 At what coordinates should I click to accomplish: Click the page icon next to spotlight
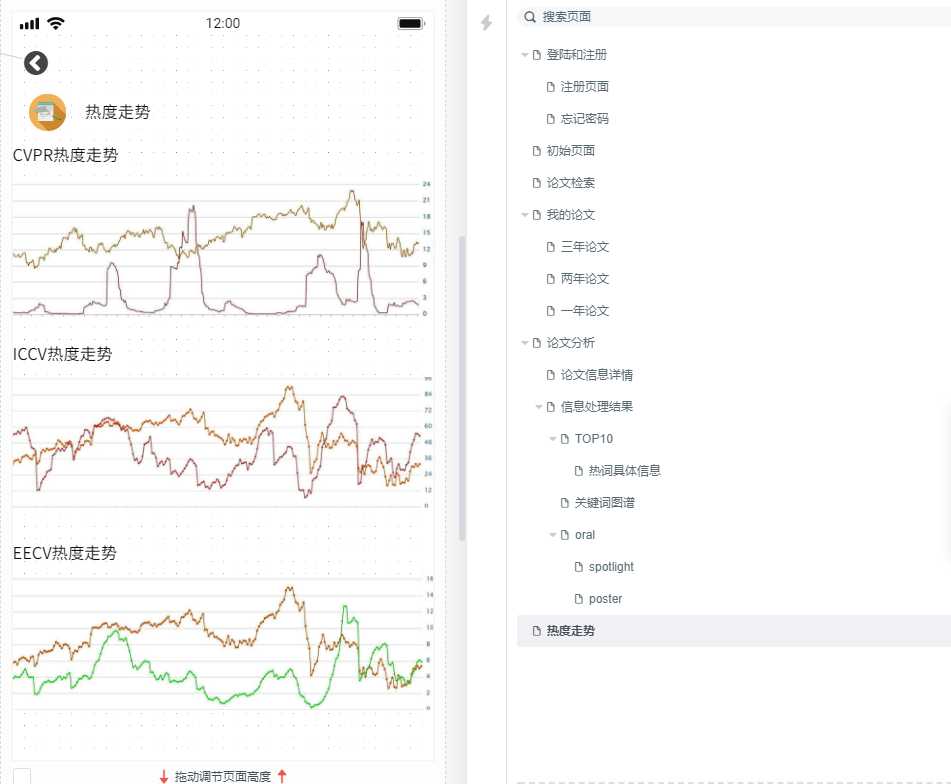click(579, 567)
